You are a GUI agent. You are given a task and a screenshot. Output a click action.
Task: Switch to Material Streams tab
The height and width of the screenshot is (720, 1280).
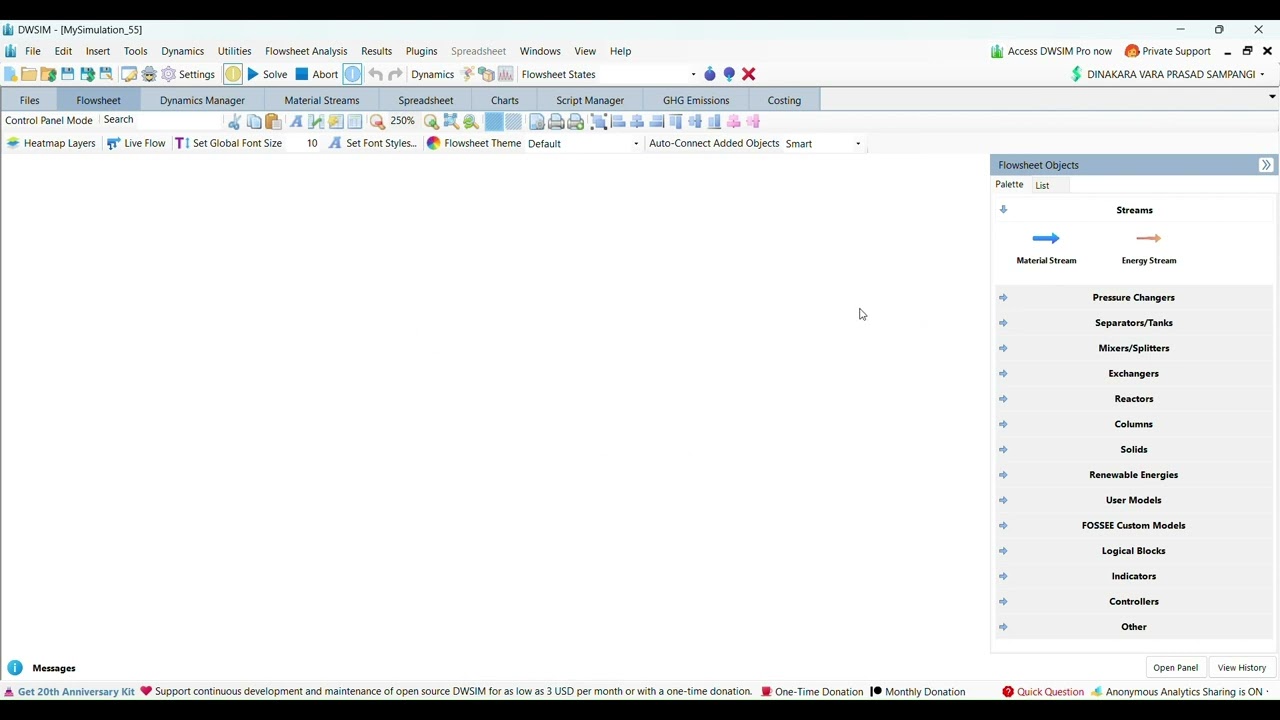pos(322,100)
